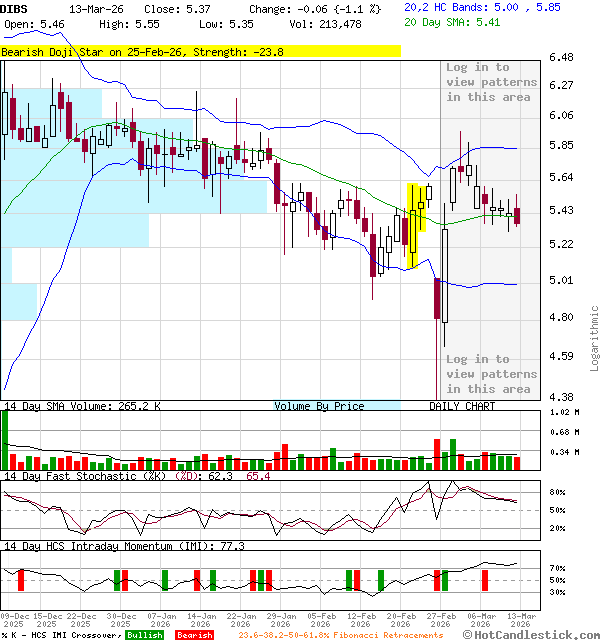Click the 14 Day Fast Stochastic heading
Viewport: 600px width, 640px height.
[100, 477]
